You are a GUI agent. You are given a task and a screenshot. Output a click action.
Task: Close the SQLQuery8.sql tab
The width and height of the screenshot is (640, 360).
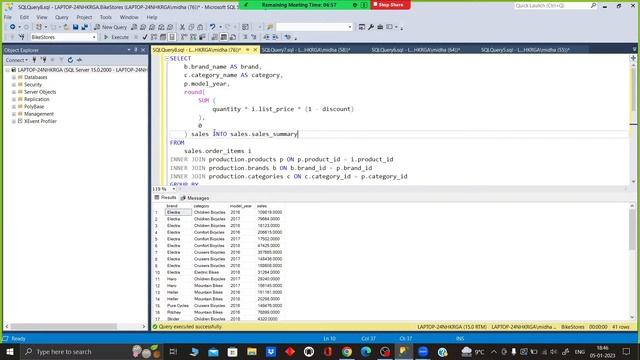pyautogui.click(x=255, y=50)
